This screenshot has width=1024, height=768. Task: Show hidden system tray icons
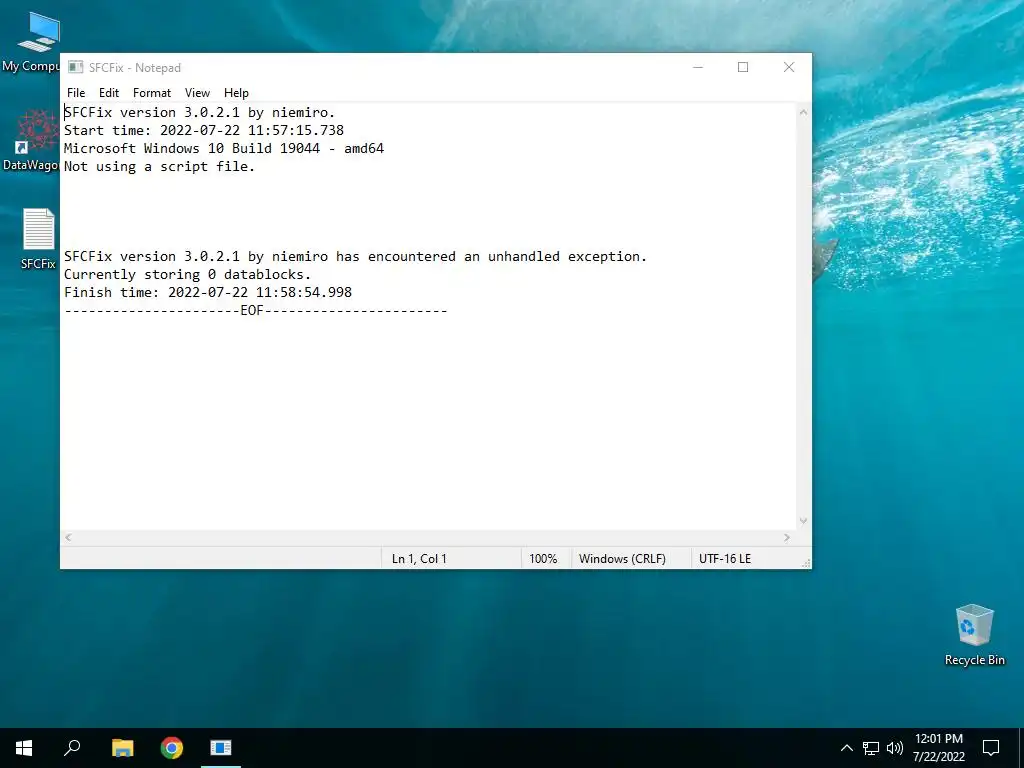[846, 748]
